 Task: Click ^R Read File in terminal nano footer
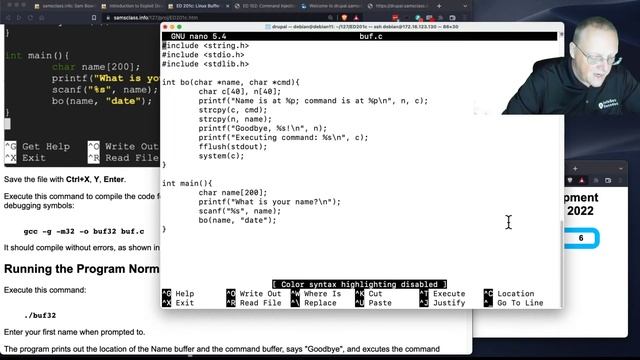pos(254,303)
